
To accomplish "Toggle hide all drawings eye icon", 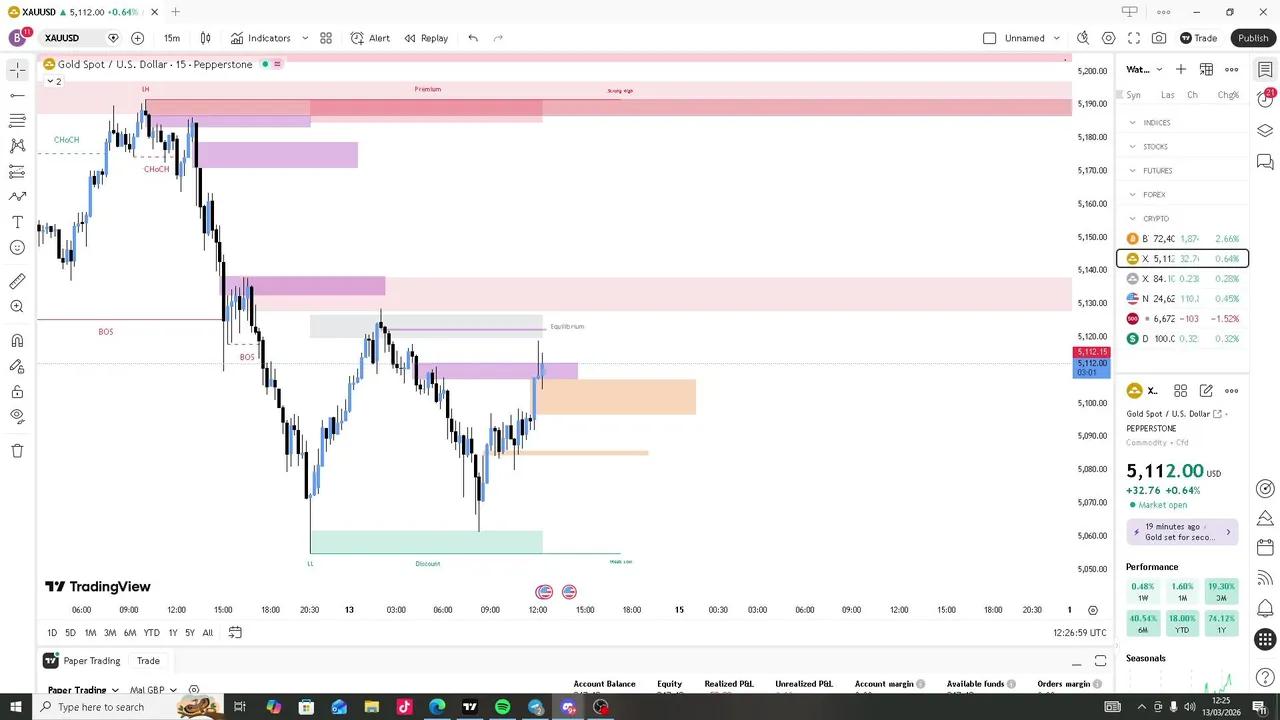I will [17, 416].
